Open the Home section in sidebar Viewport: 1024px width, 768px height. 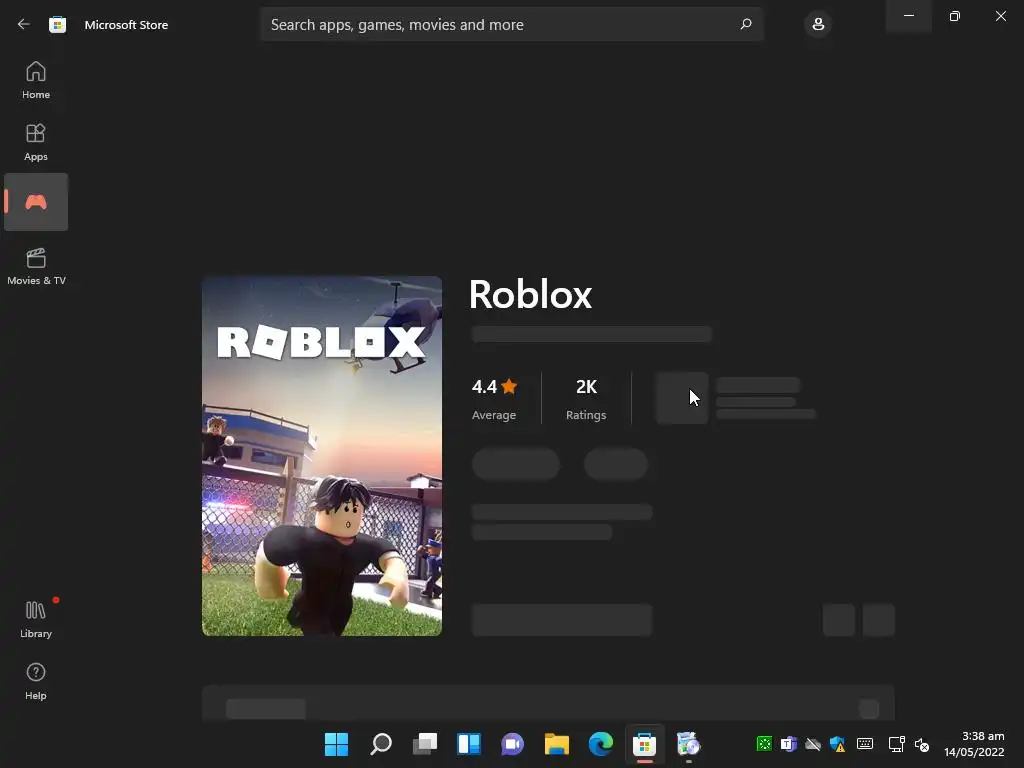(36, 80)
